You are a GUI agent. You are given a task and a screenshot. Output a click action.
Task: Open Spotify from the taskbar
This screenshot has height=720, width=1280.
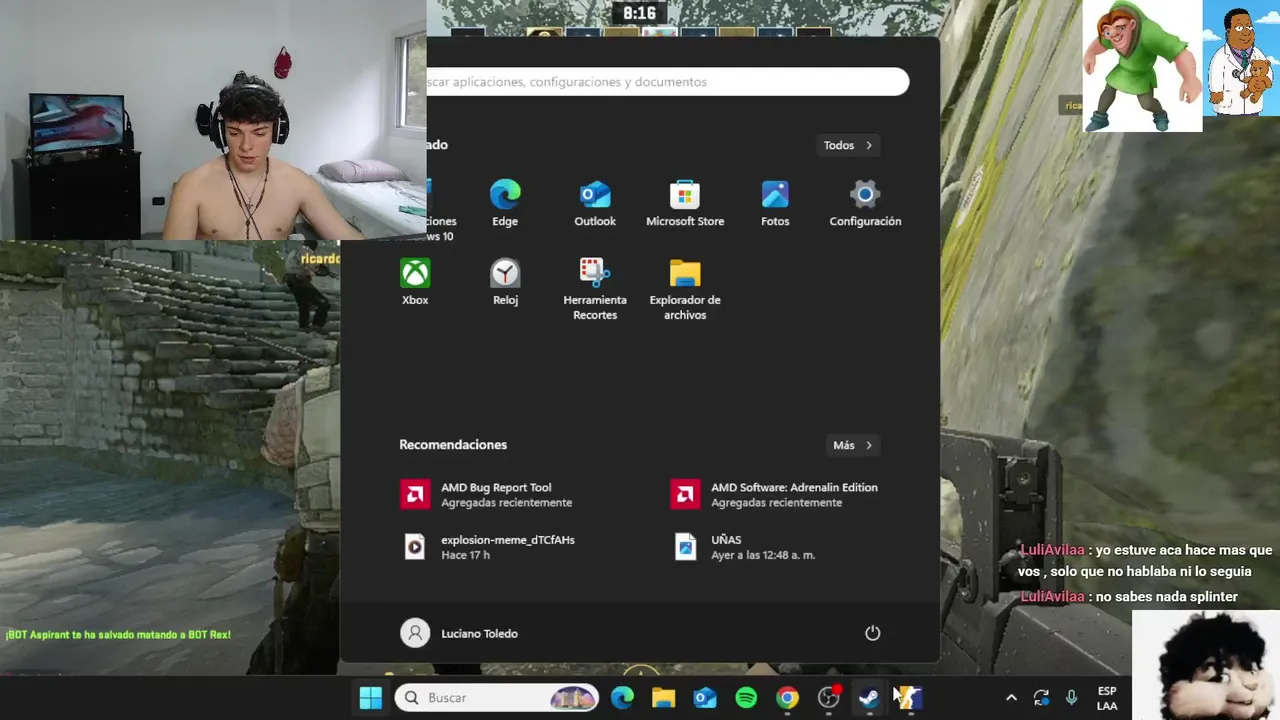pyautogui.click(x=746, y=697)
